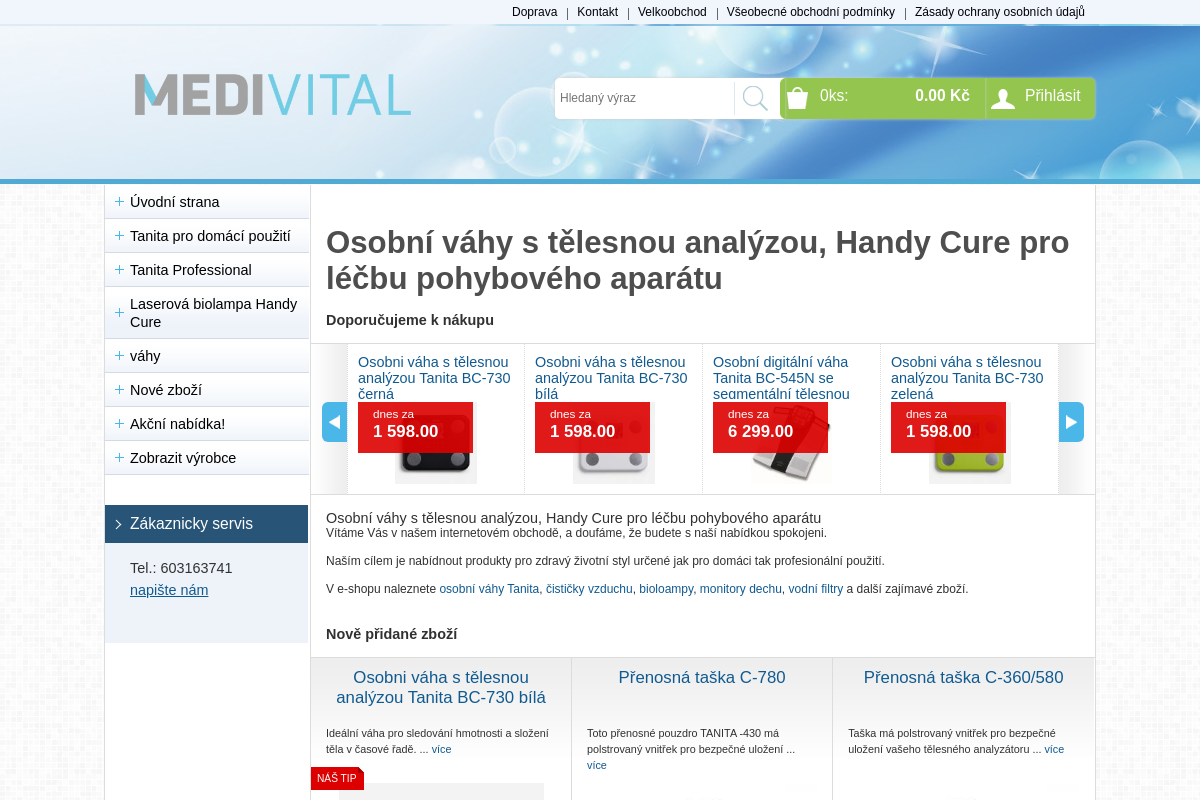The width and height of the screenshot is (1200, 800).
Task: Expand plus icon beside Úvodní strana
Action: click(119, 201)
